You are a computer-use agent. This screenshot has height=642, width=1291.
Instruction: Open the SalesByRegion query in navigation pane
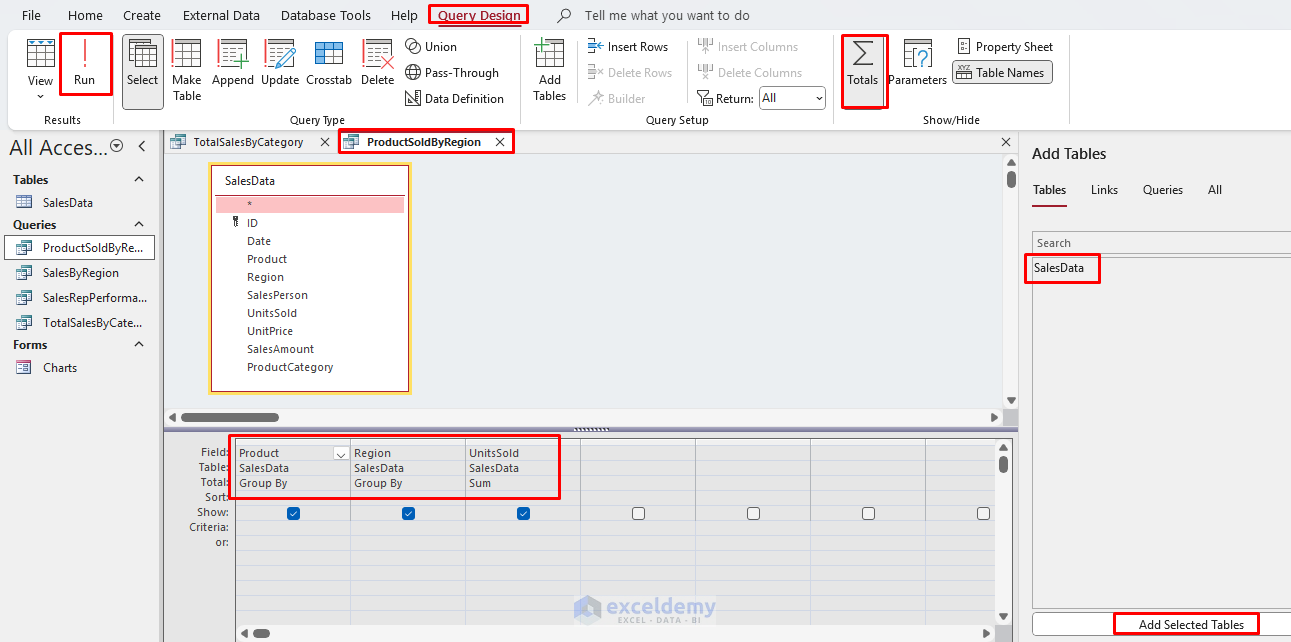click(x=80, y=273)
